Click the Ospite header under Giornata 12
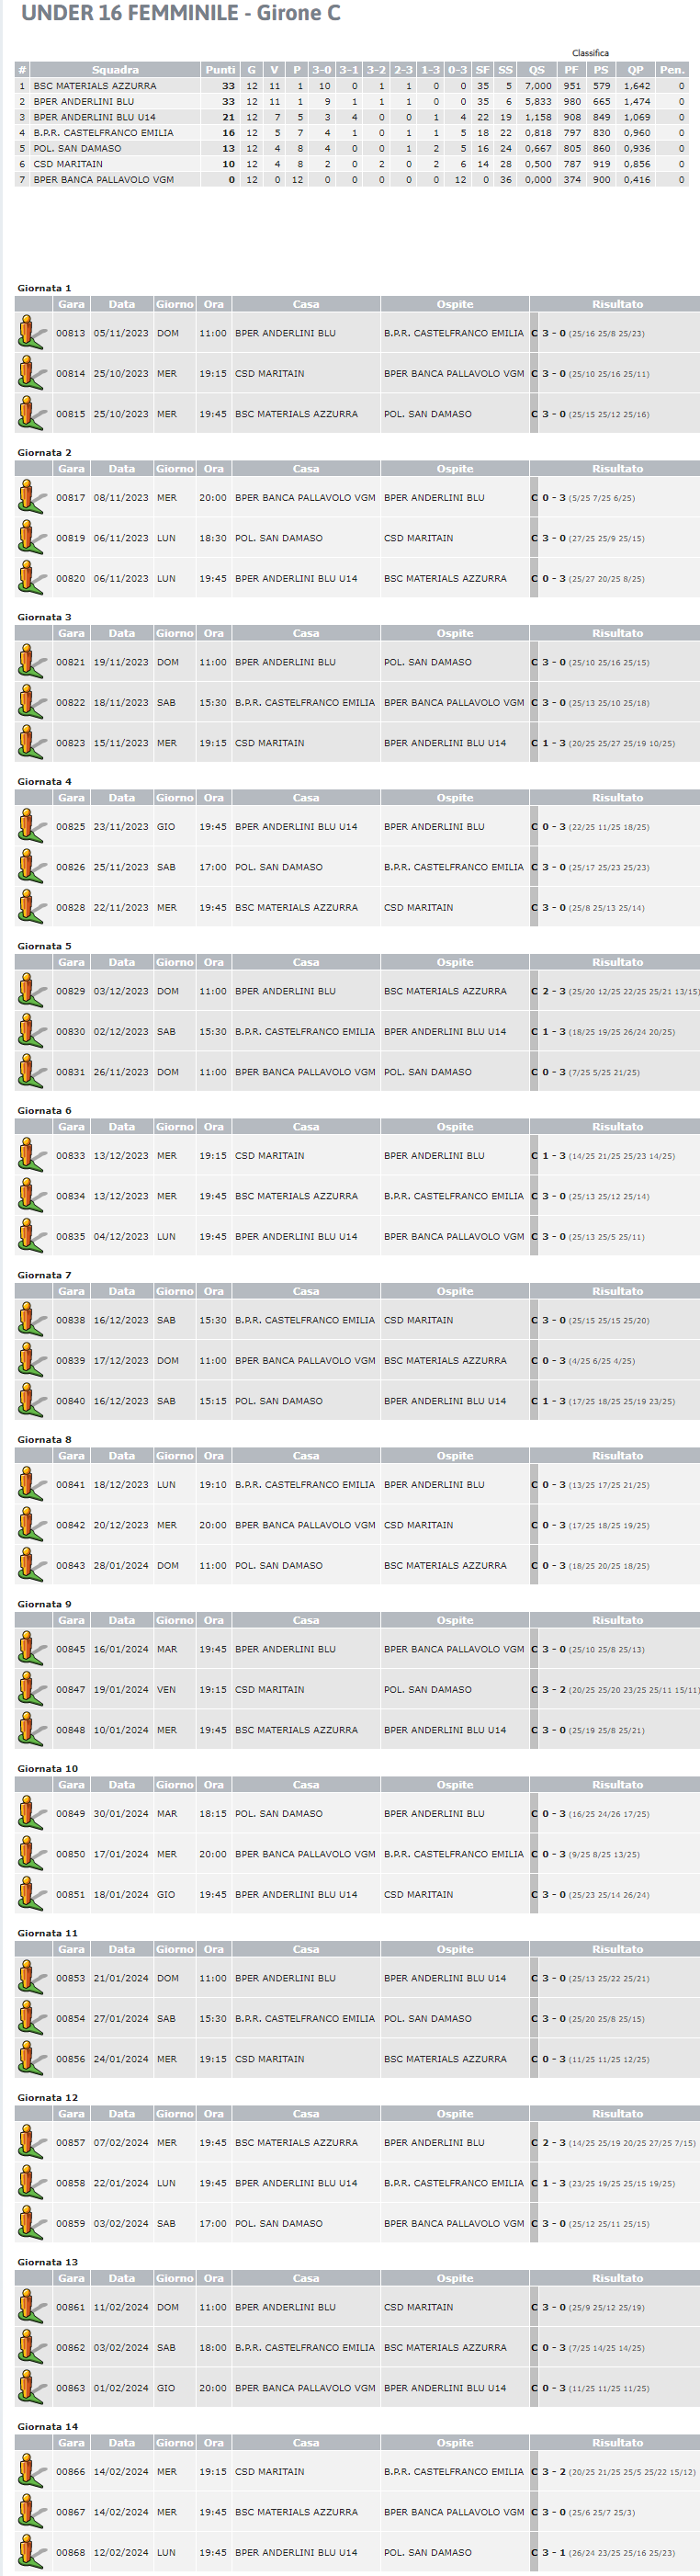Image resolution: width=700 pixels, height=2576 pixels. tap(455, 2114)
